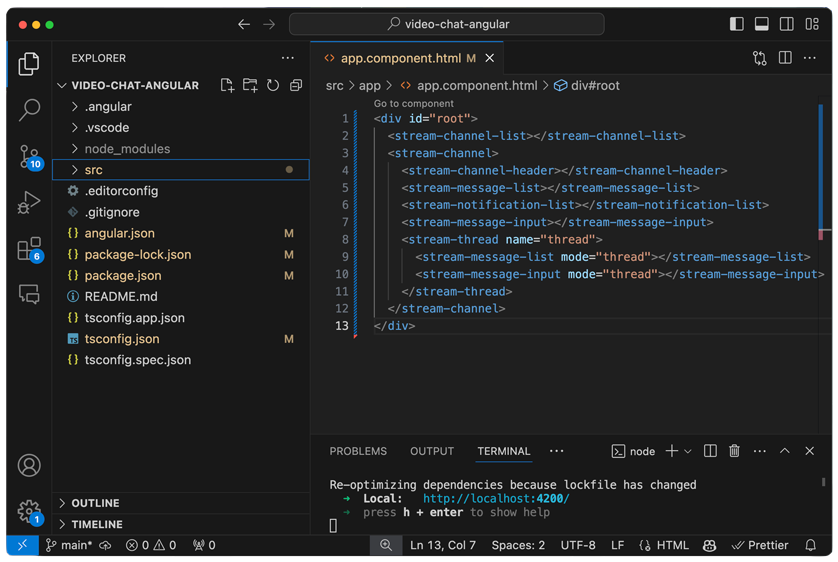Open editor more actions ellipsis
Viewport: 838px width, 562px height.
(810, 58)
